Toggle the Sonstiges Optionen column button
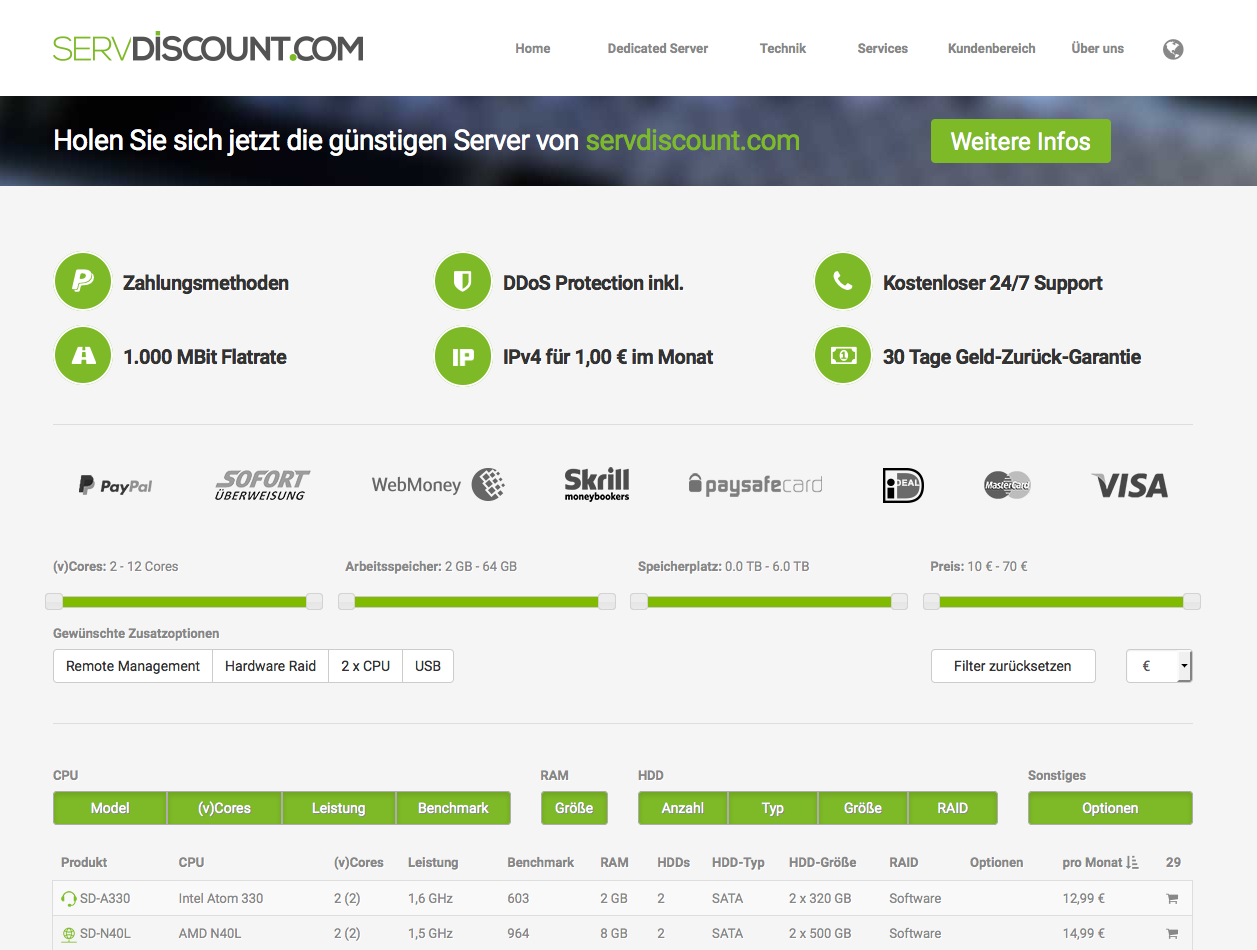This screenshot has width=1257, height=950. coord(1110,808)
